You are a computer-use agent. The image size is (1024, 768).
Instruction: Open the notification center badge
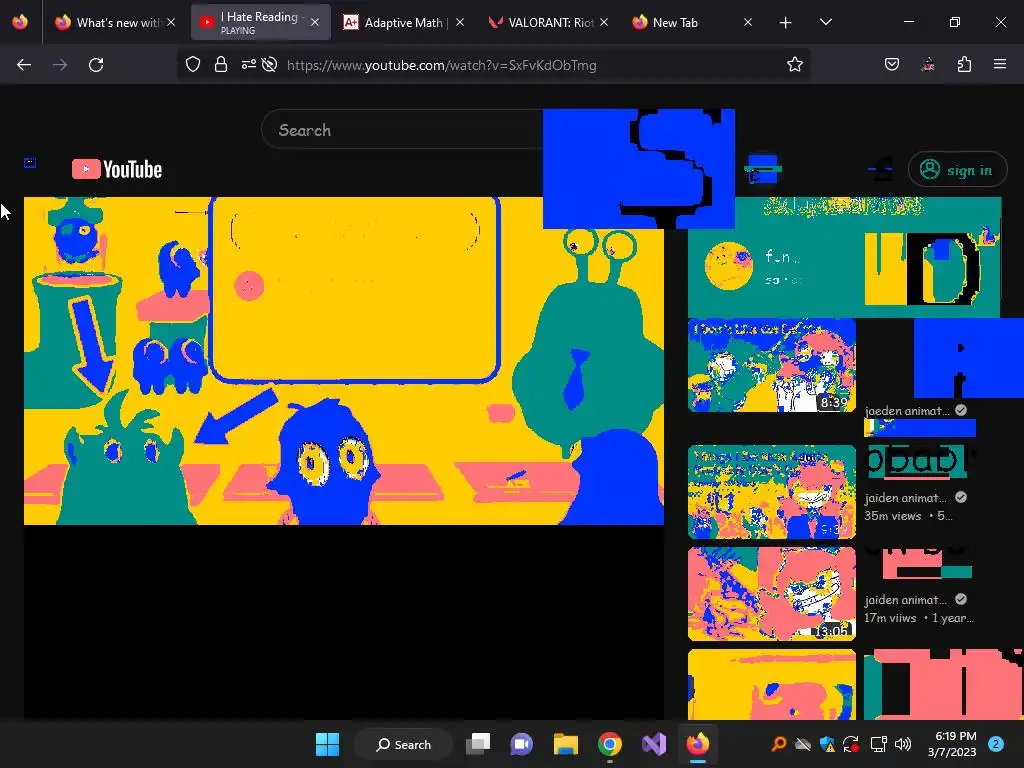pos(996,744)
